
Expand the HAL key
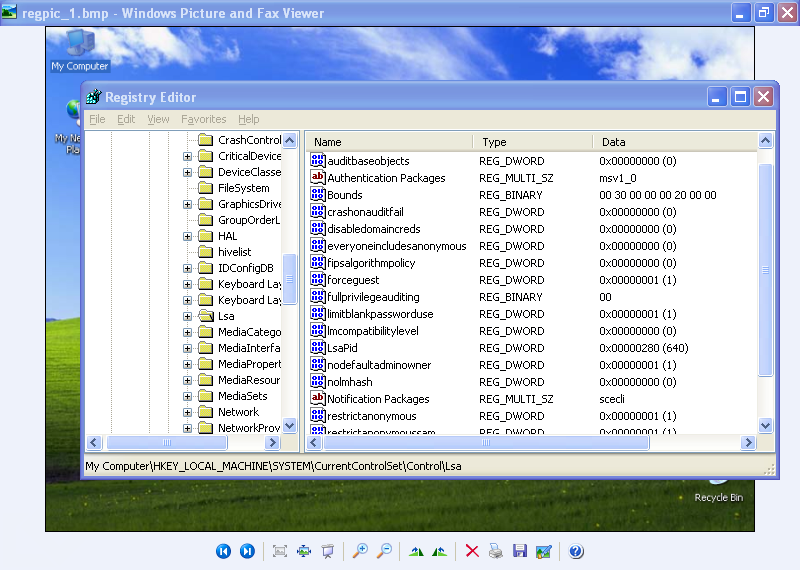click(187, 236)
